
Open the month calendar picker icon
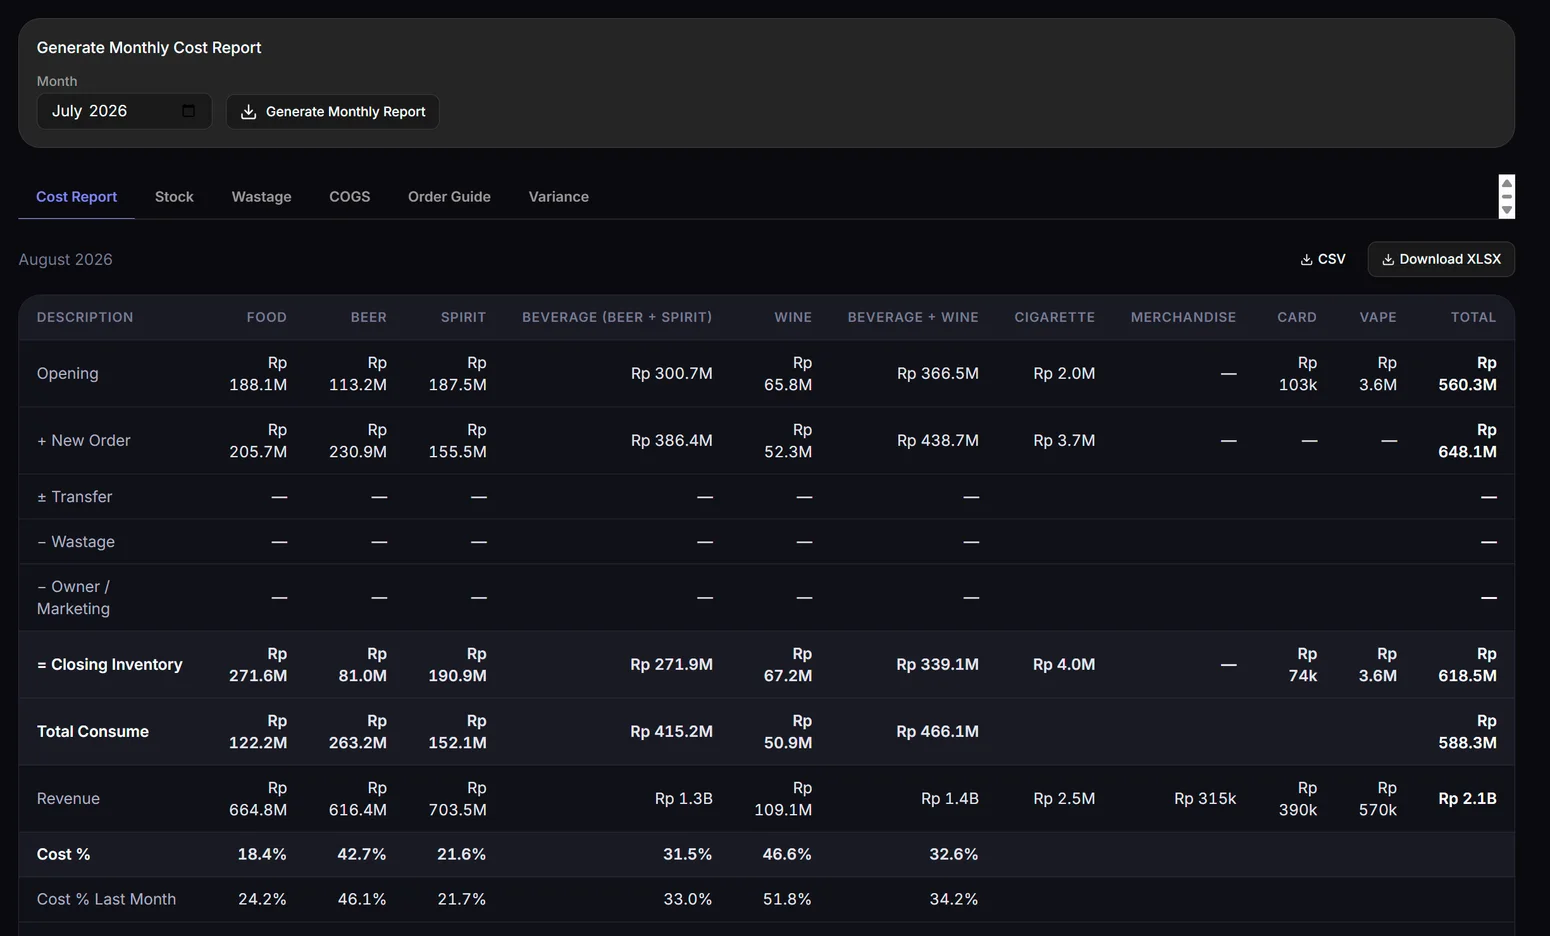188,111
